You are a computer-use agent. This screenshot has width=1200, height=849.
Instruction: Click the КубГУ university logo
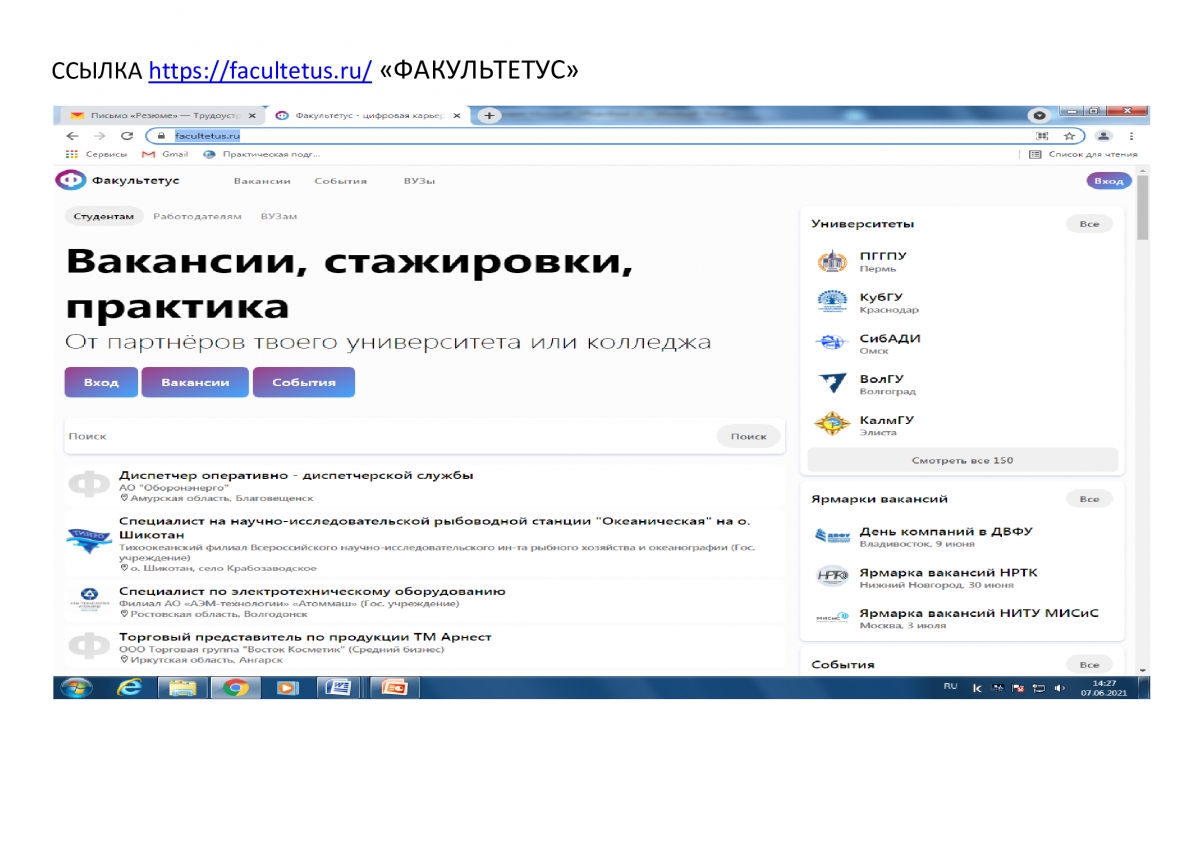click(832, 302)
